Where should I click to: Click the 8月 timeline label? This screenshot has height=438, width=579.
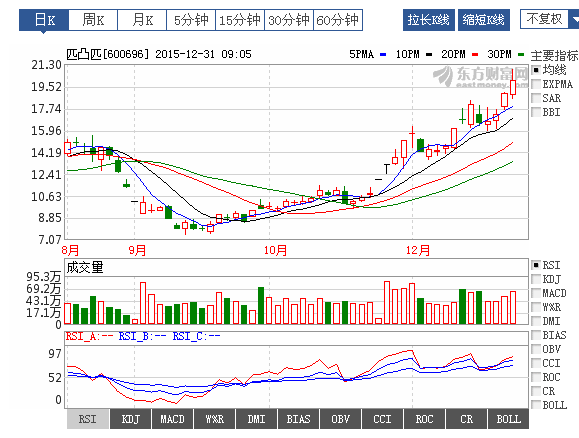pos(70,250)
